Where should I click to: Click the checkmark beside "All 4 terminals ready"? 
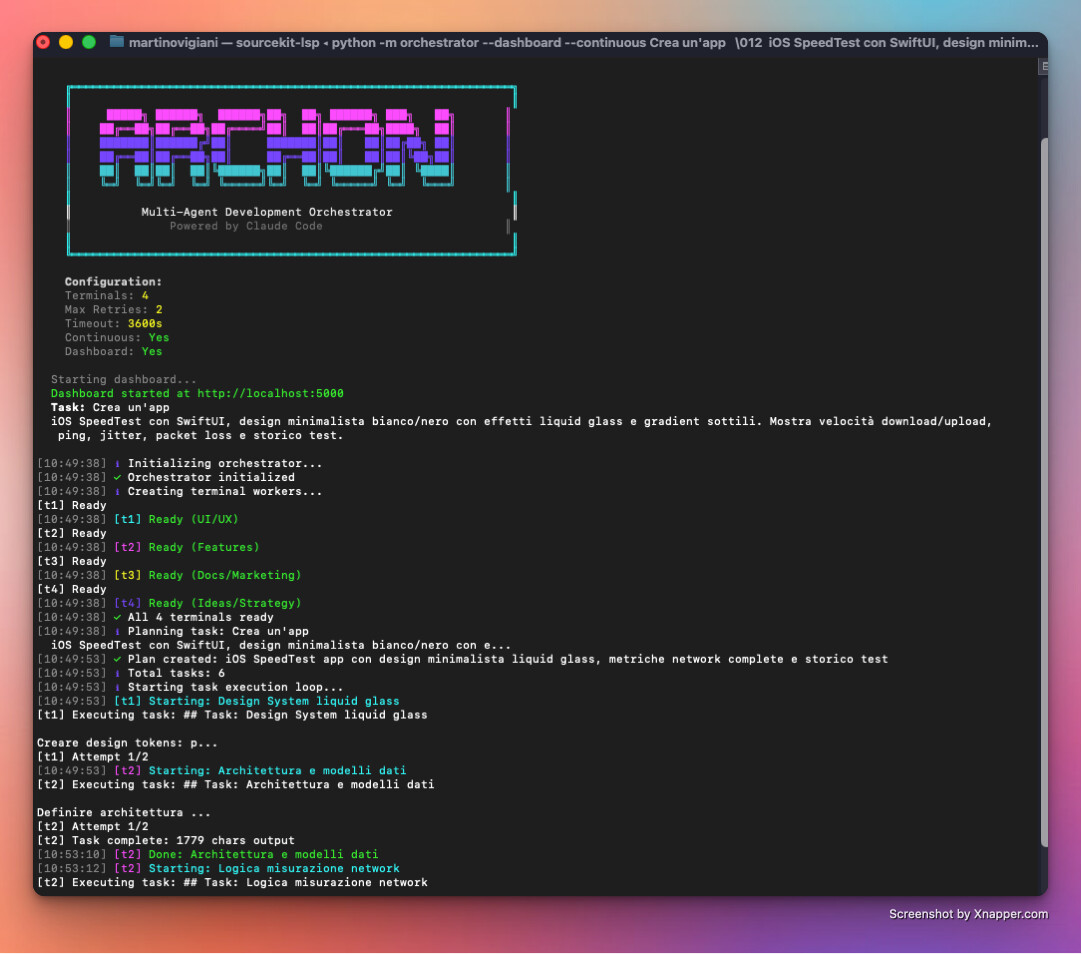[117, 618]
